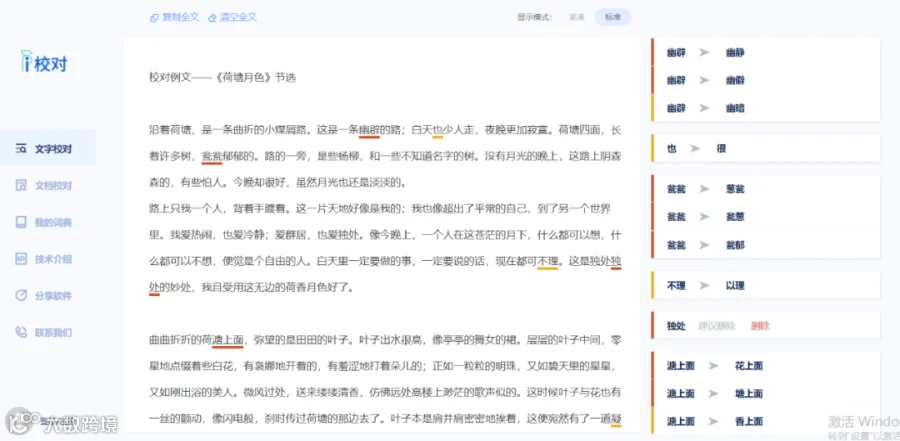Select suggestion 幽暗 for 幽僻

pos(735,108)
